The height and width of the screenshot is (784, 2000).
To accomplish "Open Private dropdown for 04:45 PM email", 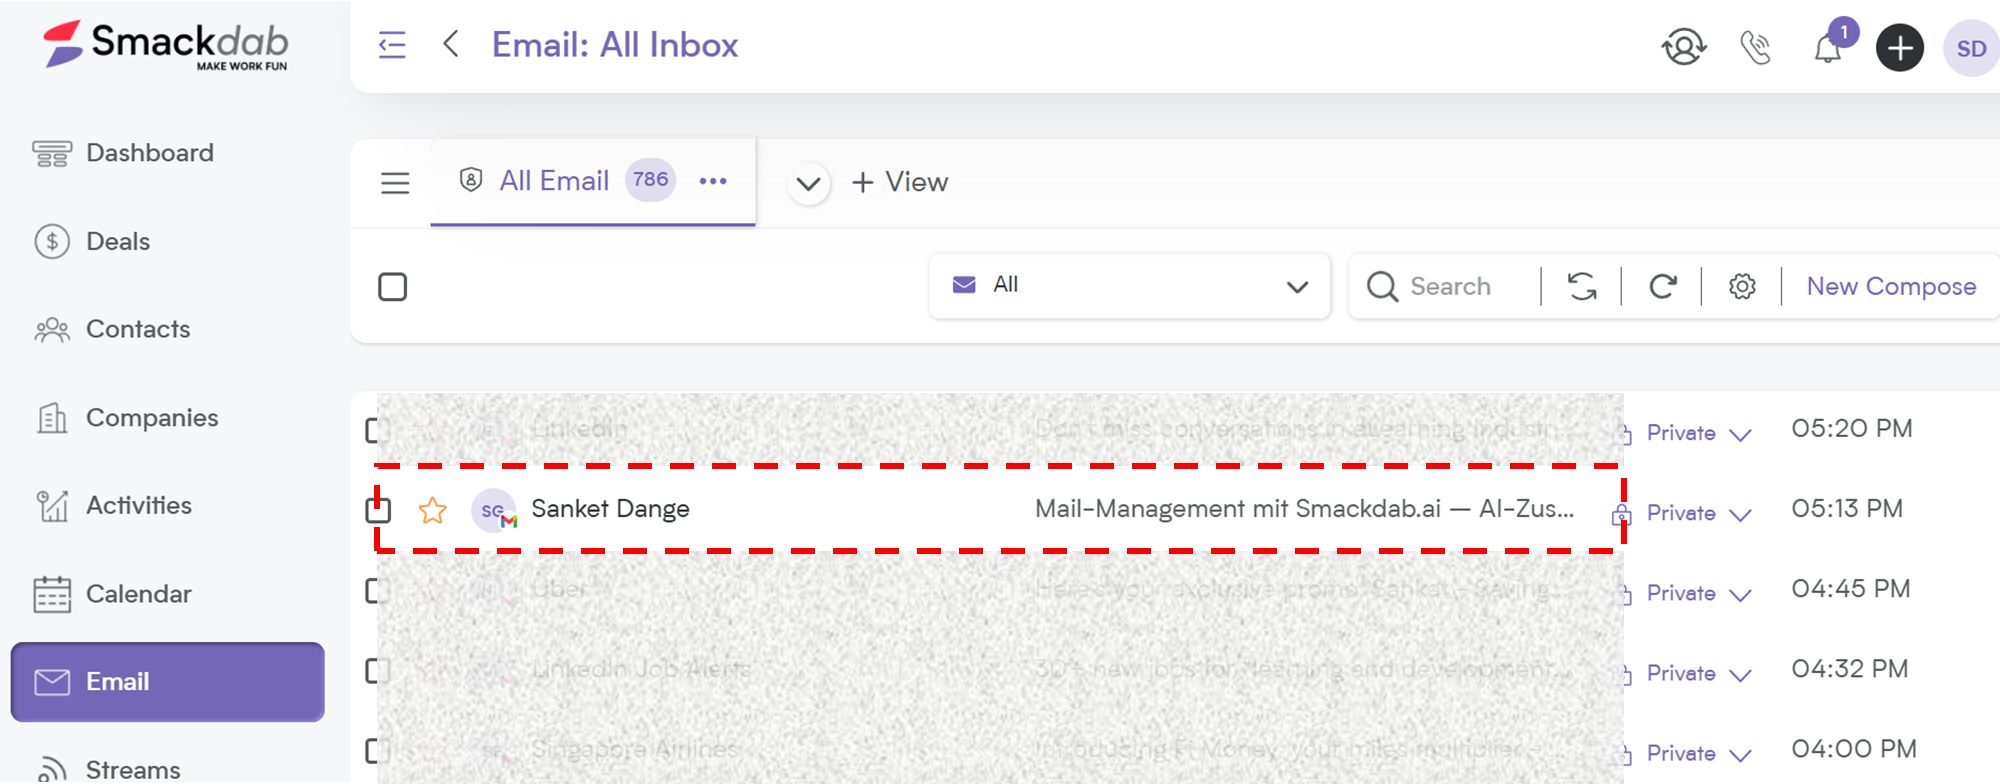I will click(1698, 593).
